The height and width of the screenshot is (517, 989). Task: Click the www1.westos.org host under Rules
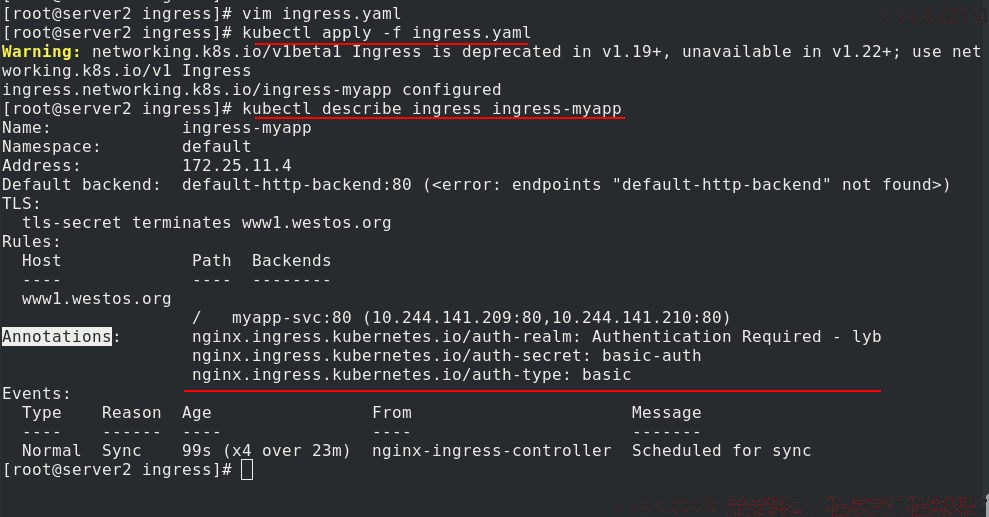pos(97,299)
